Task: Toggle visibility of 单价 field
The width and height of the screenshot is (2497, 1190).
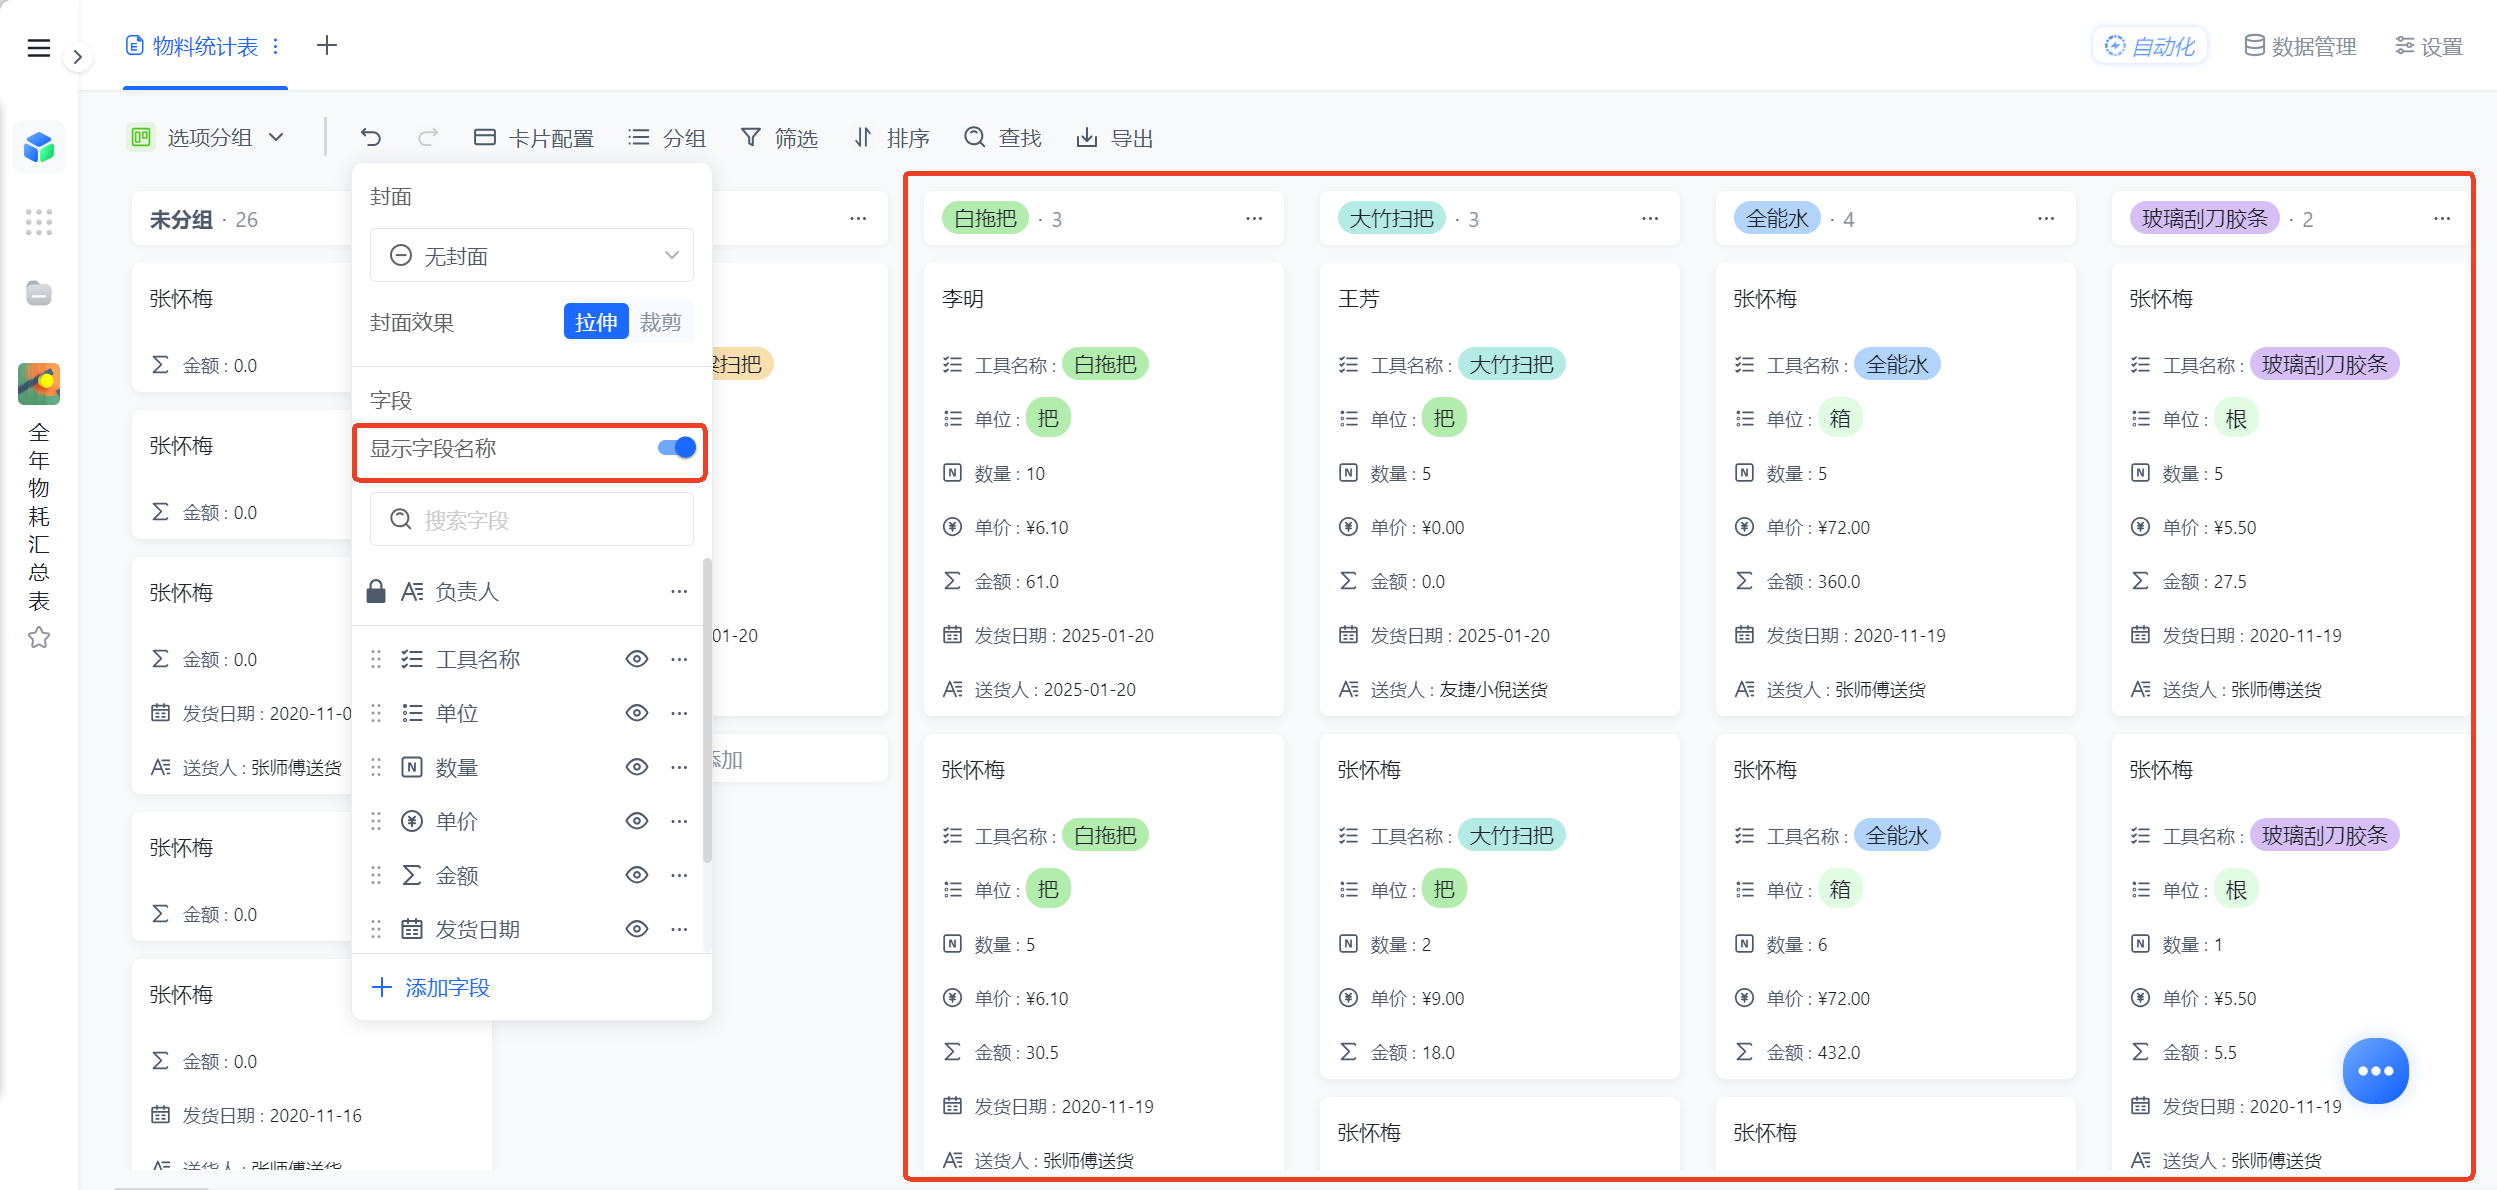Action: [637, 821]
